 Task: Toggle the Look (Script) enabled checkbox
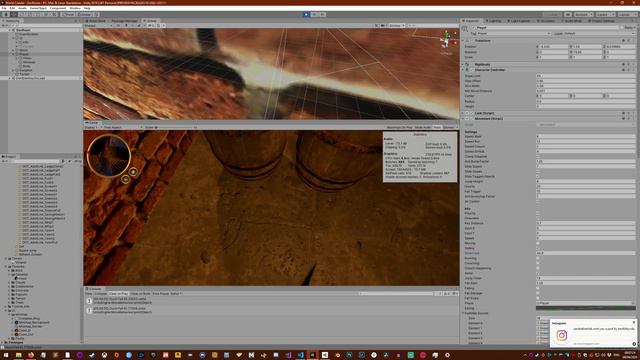click(472, 113)
